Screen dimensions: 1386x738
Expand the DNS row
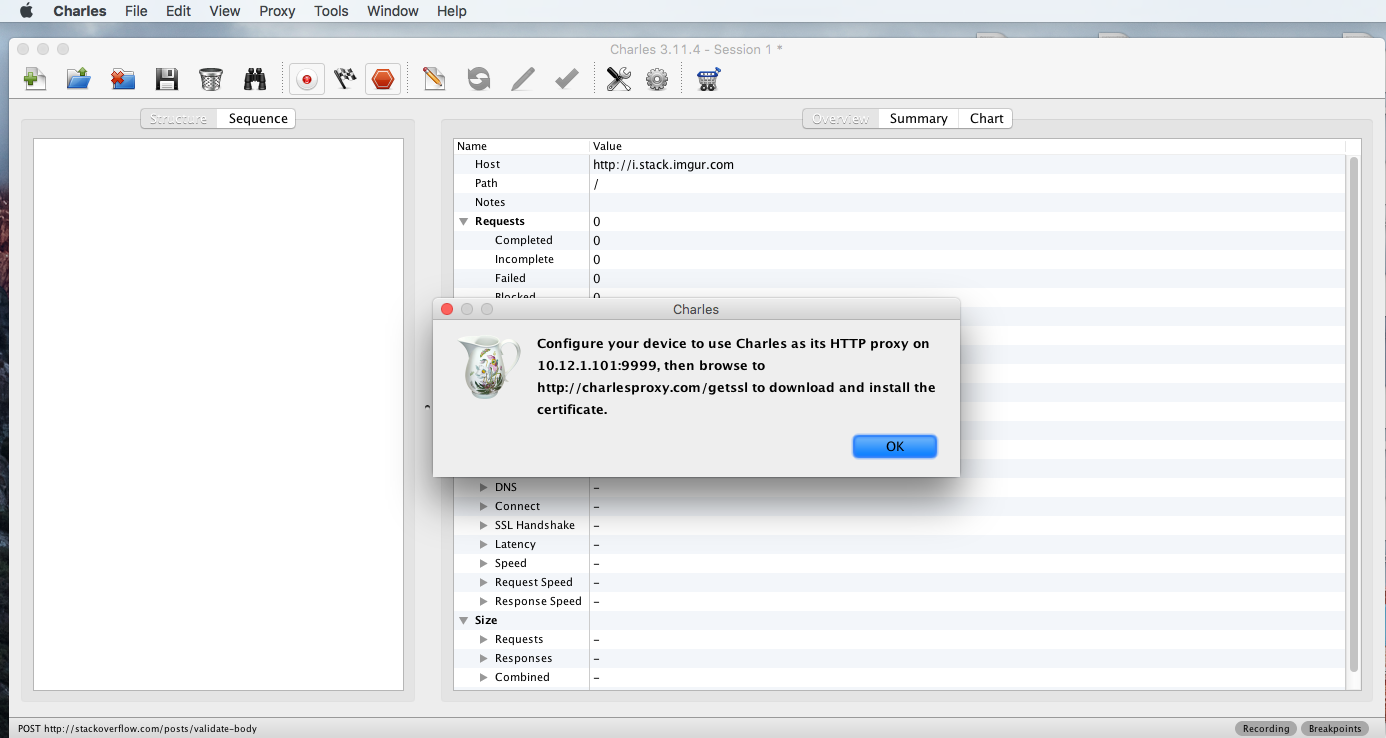click(484, 487)
